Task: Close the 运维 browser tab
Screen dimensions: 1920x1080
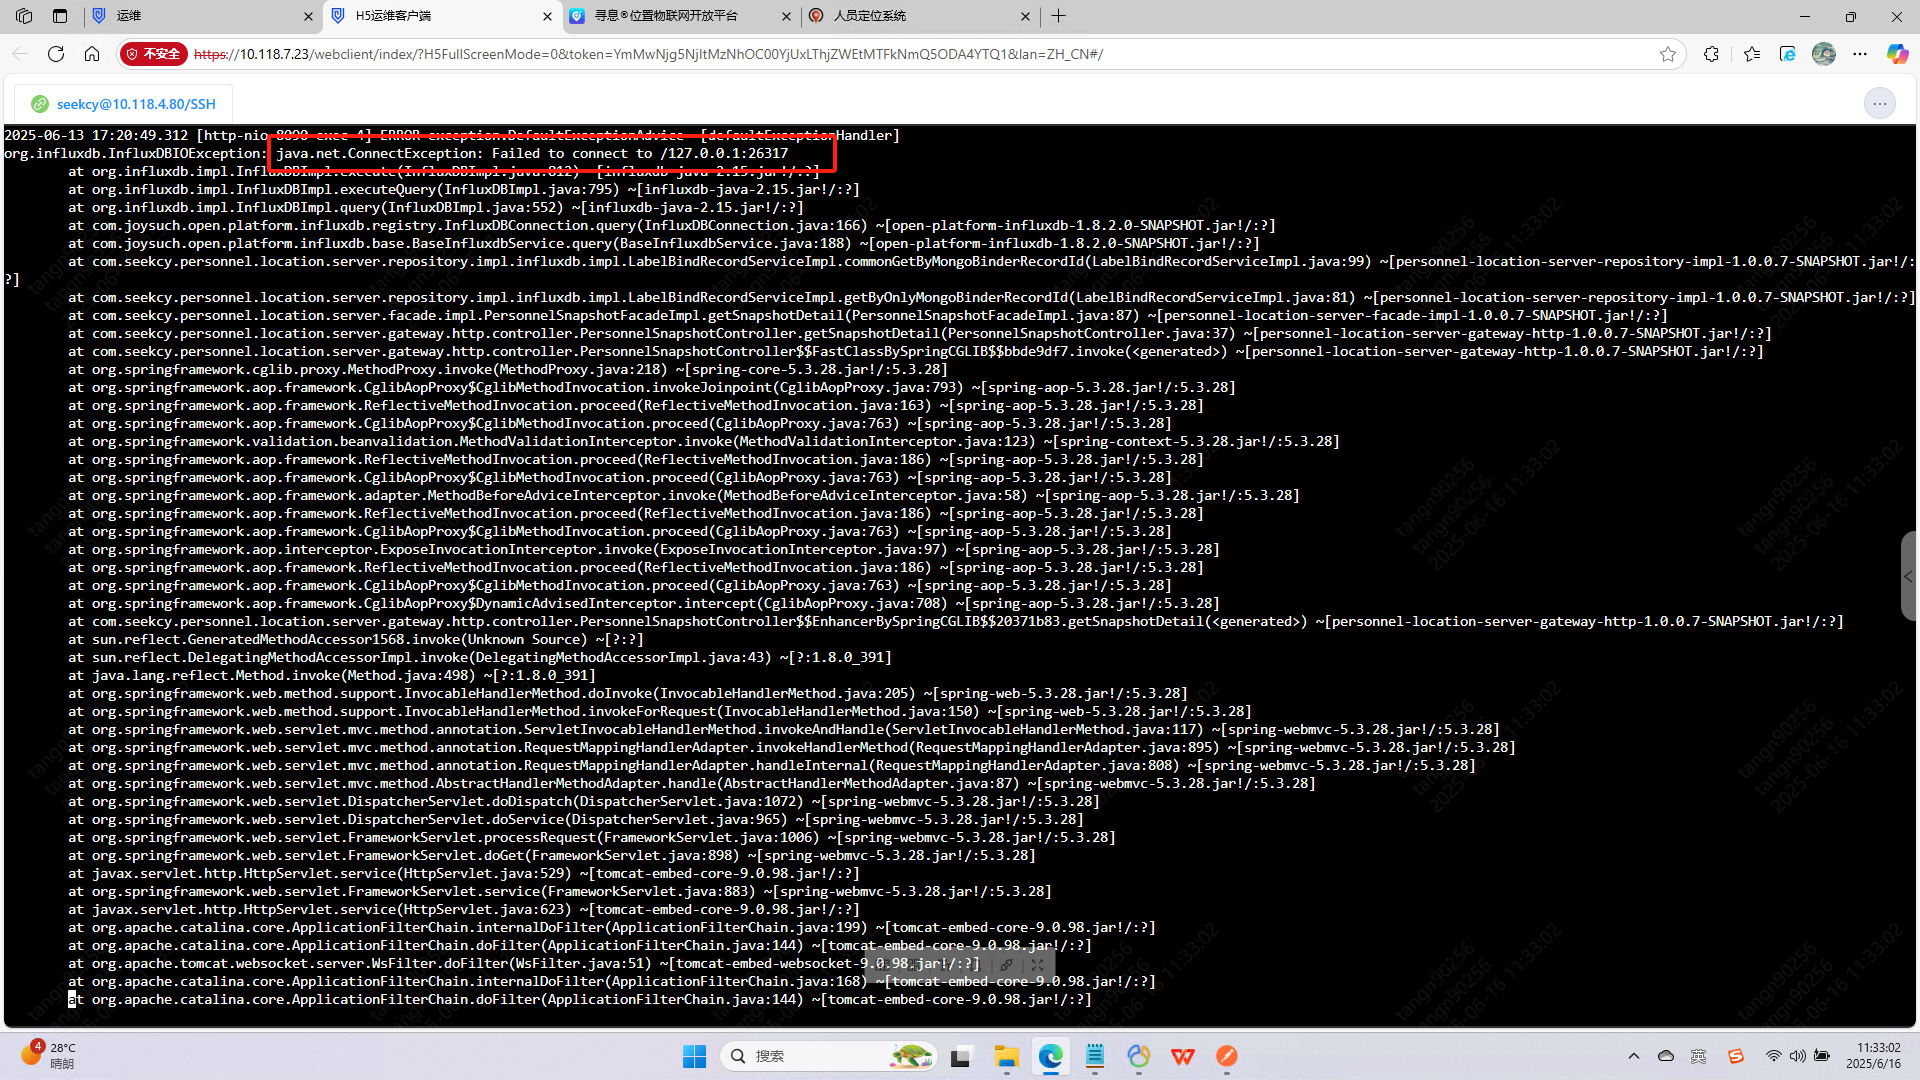Action: coord(308,16)
